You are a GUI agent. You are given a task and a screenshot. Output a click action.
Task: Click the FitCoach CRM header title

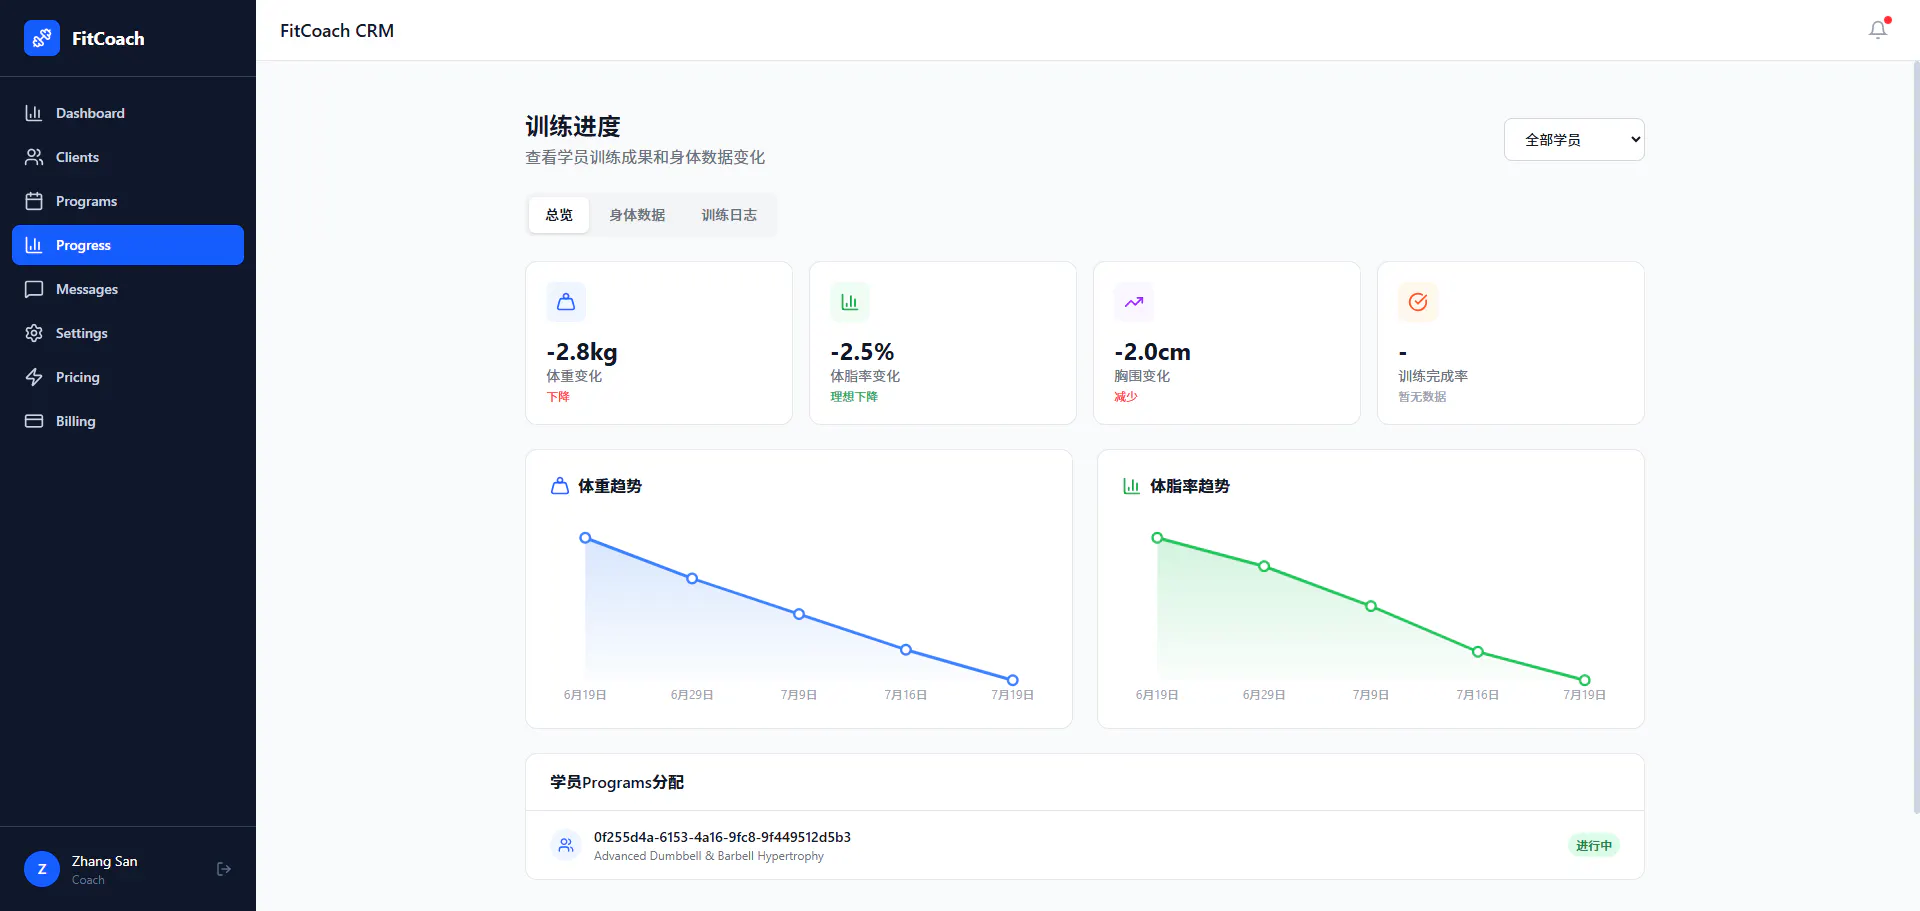(x=337, y=30)
